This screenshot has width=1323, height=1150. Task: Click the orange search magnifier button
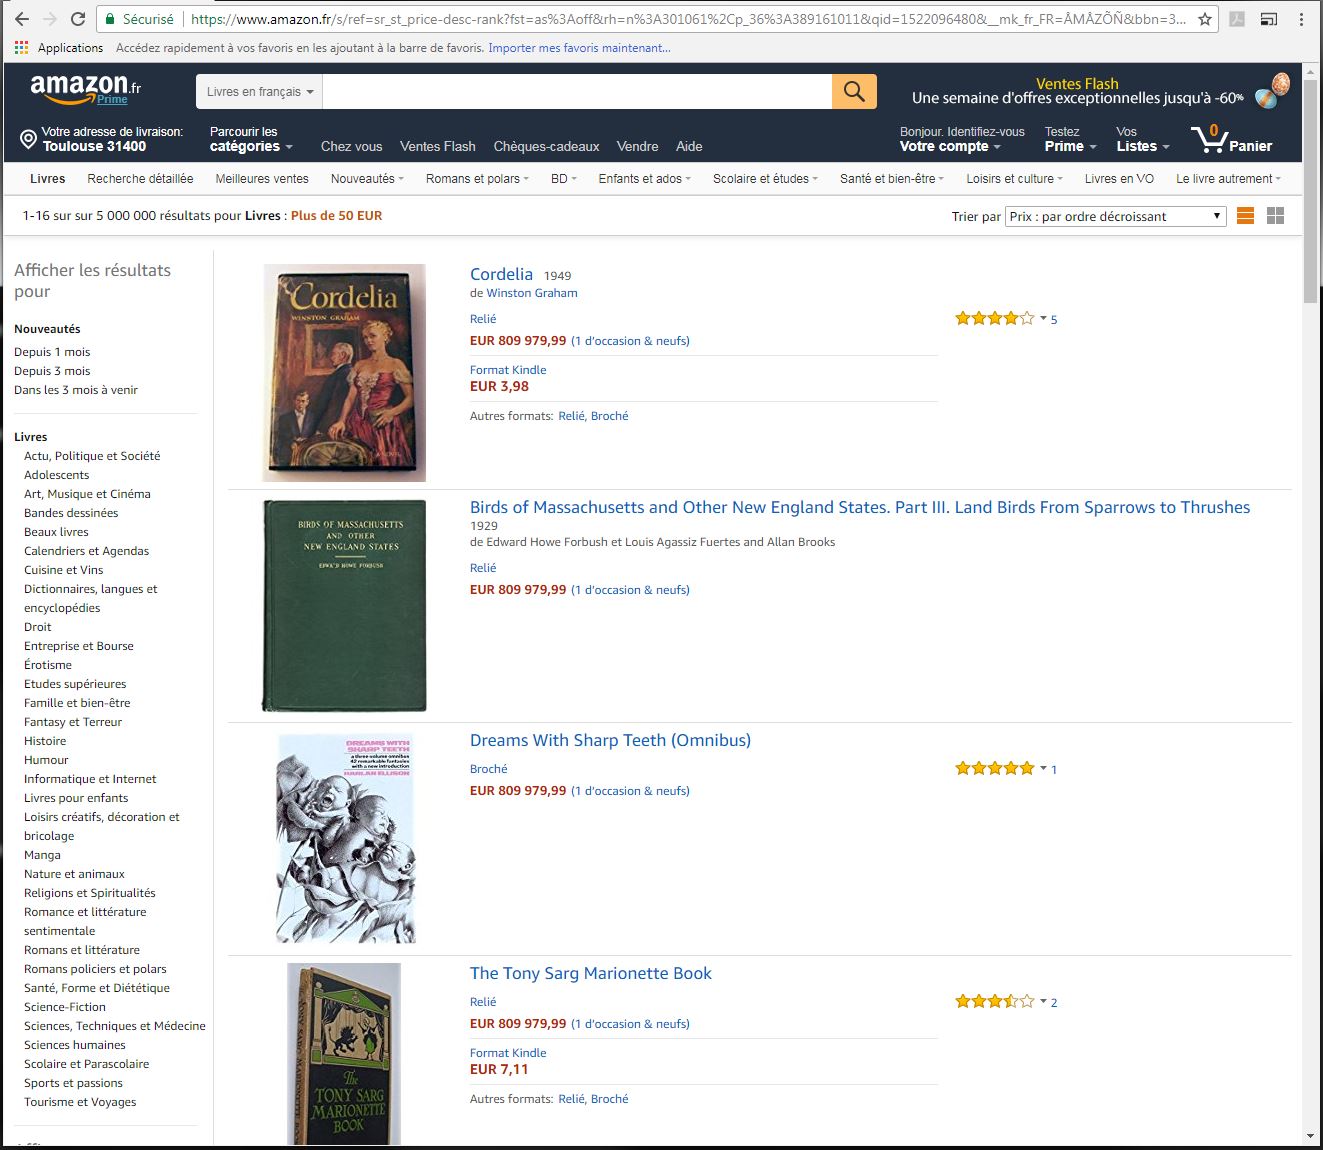click(x=854, y=91)
